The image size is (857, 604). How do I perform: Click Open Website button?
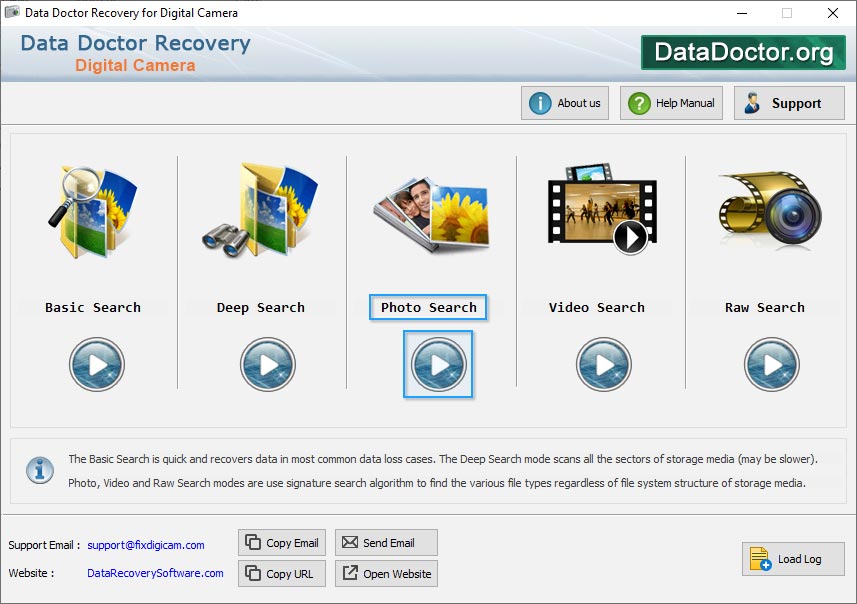click(x=386, y=573)
